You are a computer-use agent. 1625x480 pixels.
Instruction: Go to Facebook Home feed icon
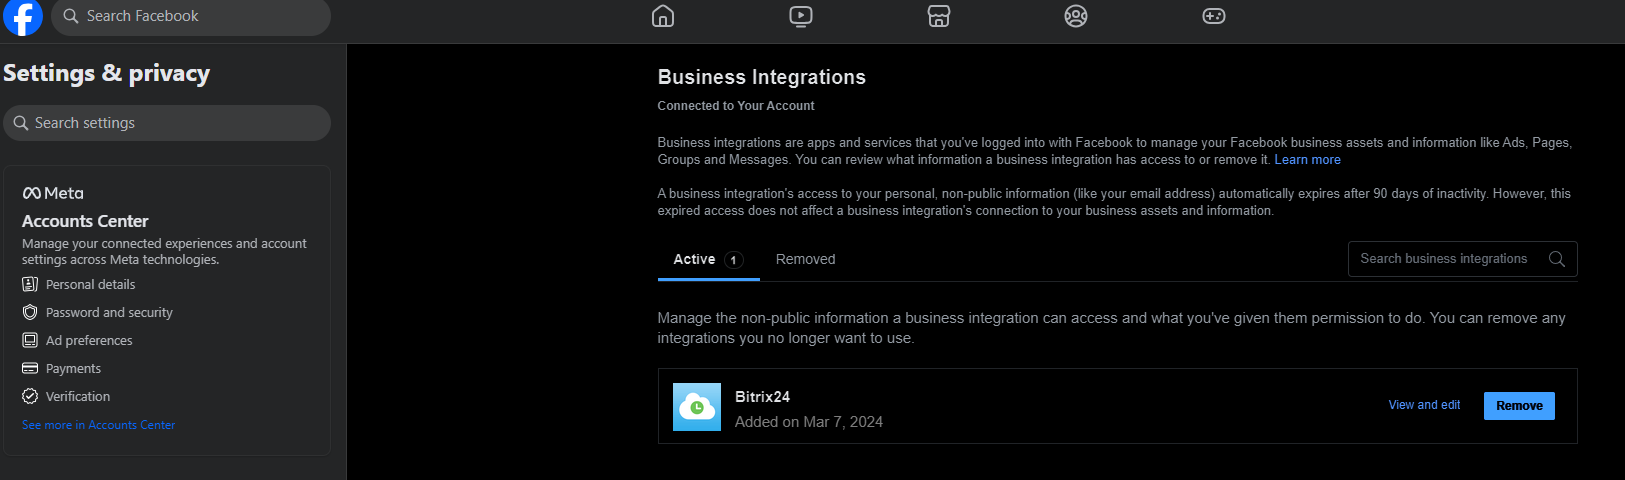coord(663,16)
